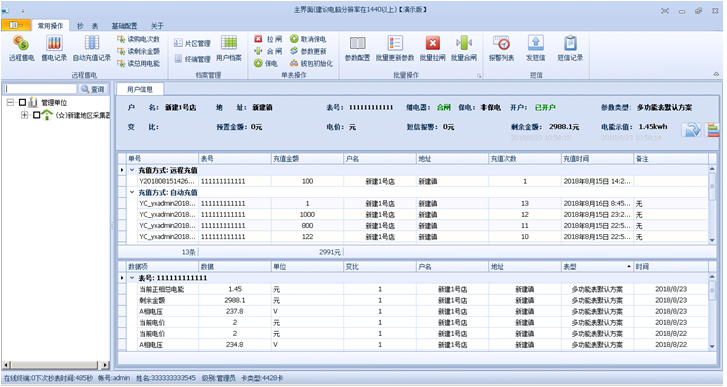Check the 新建地区采集器 tree checkbox
727x387 pixels.
tap(36, 115)
